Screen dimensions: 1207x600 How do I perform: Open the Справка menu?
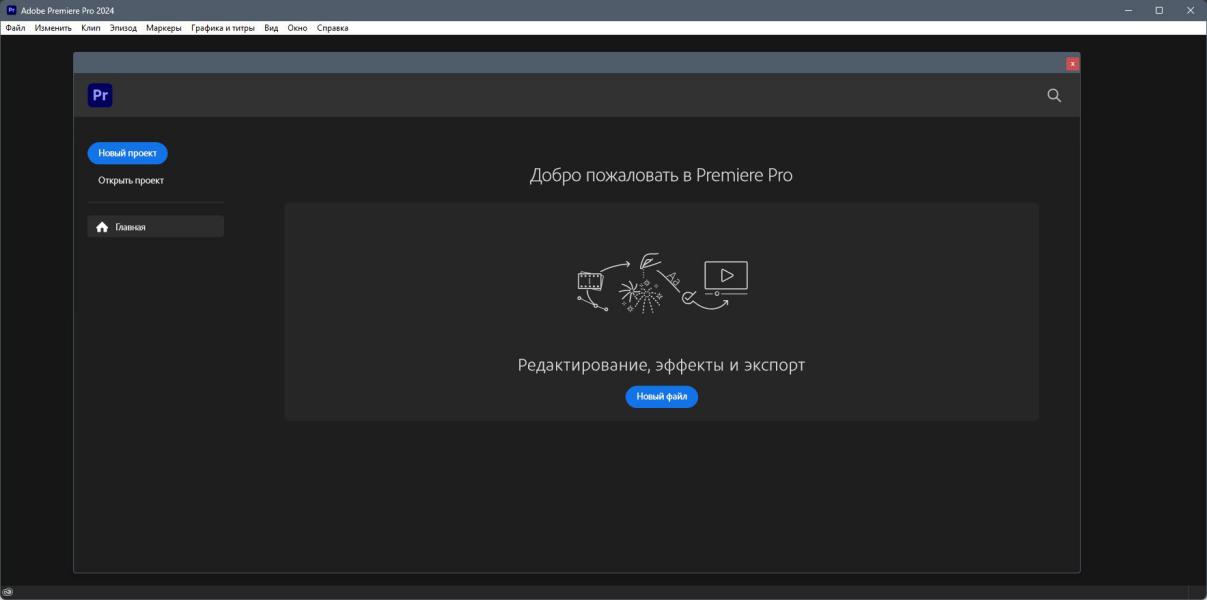pos(333,28)
